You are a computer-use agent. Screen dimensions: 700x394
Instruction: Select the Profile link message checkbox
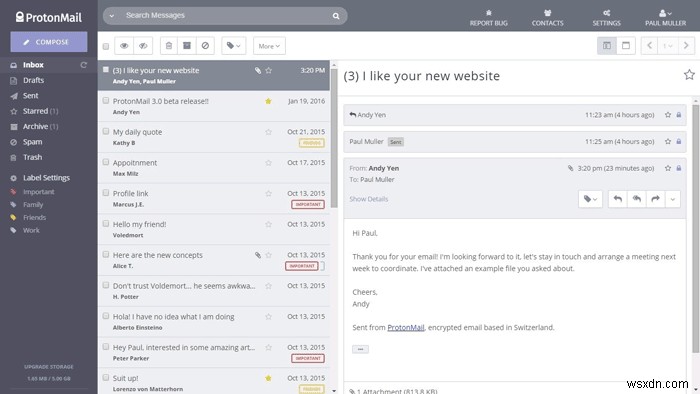coord(106,193)
